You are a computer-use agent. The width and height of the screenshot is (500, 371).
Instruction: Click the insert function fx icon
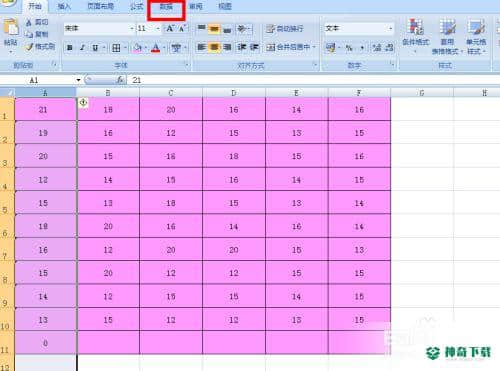pyautogui.click(x=120, y=80)
